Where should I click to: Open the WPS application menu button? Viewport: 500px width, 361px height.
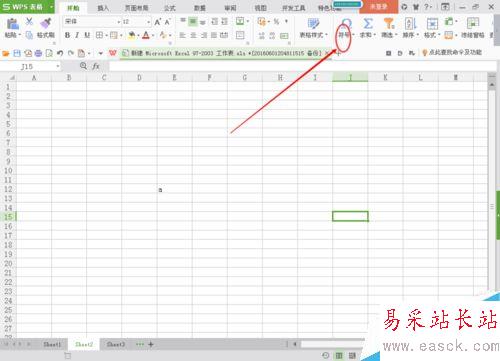27,7
